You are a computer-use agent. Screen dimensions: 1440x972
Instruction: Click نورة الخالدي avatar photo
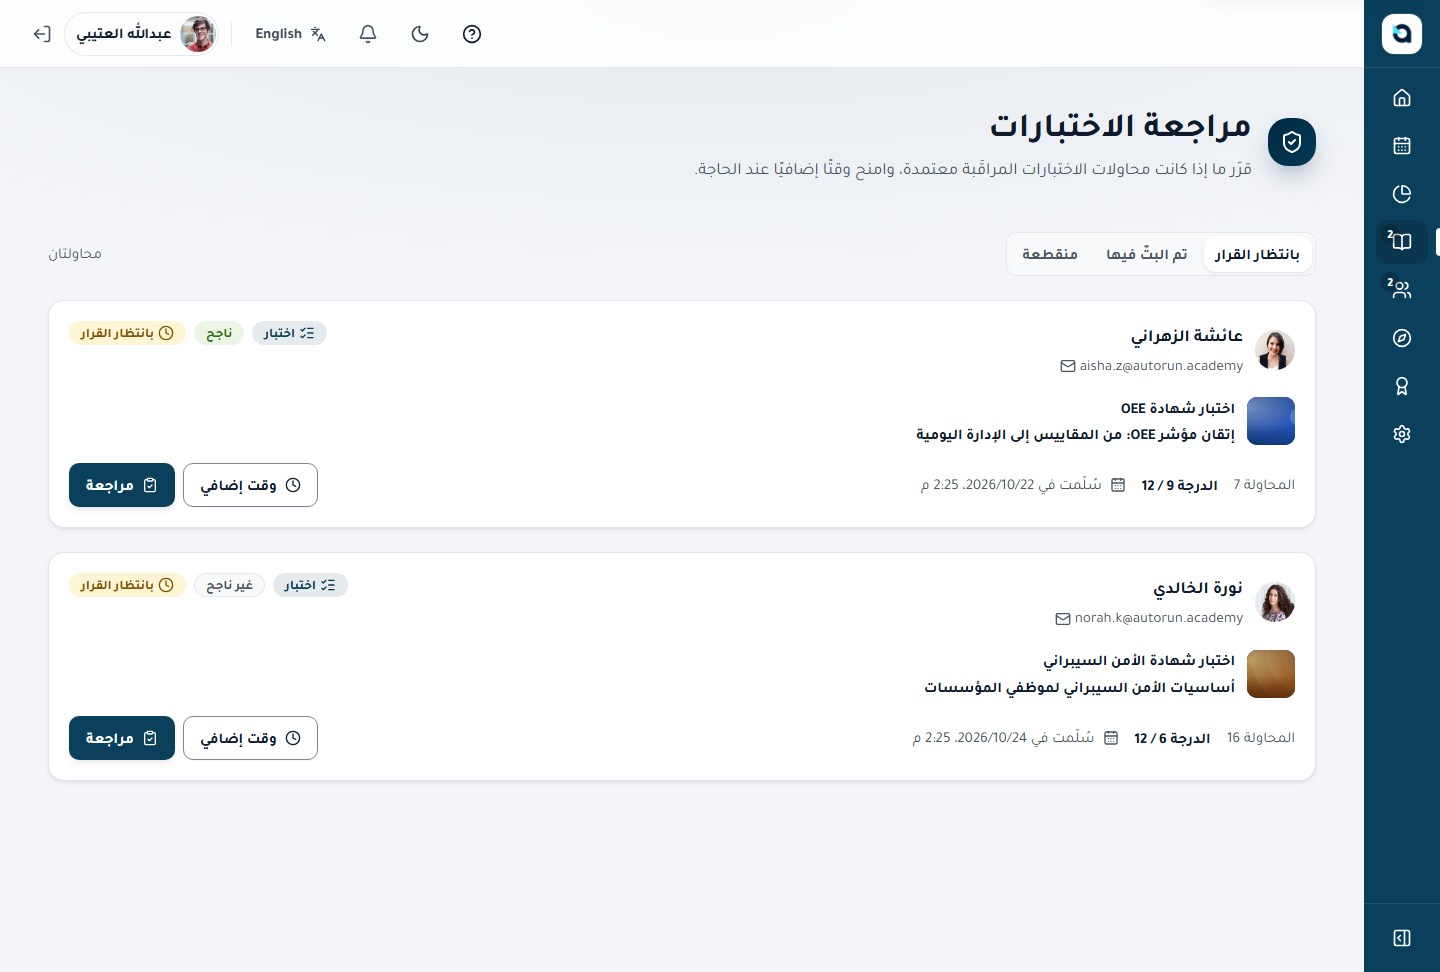tap(1275, 602)
